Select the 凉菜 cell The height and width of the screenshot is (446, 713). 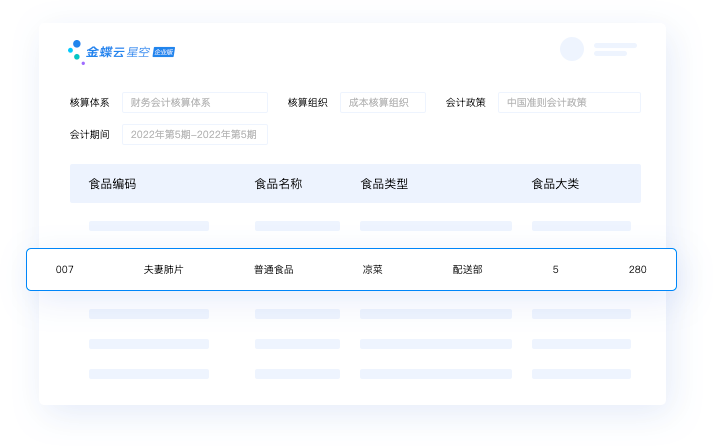(x=372, y=270)
